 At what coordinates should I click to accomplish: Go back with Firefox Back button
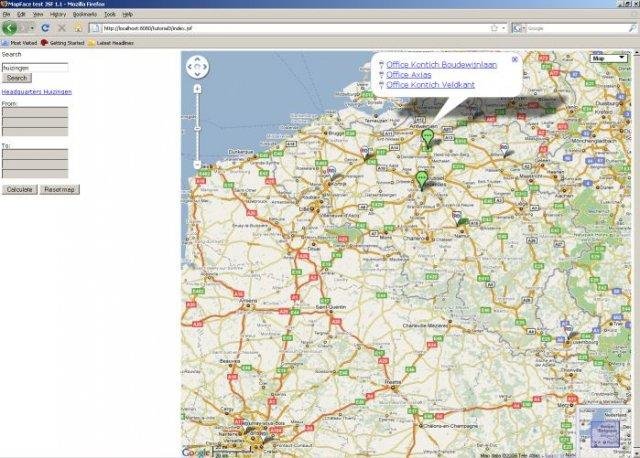[x=9, y=28]
